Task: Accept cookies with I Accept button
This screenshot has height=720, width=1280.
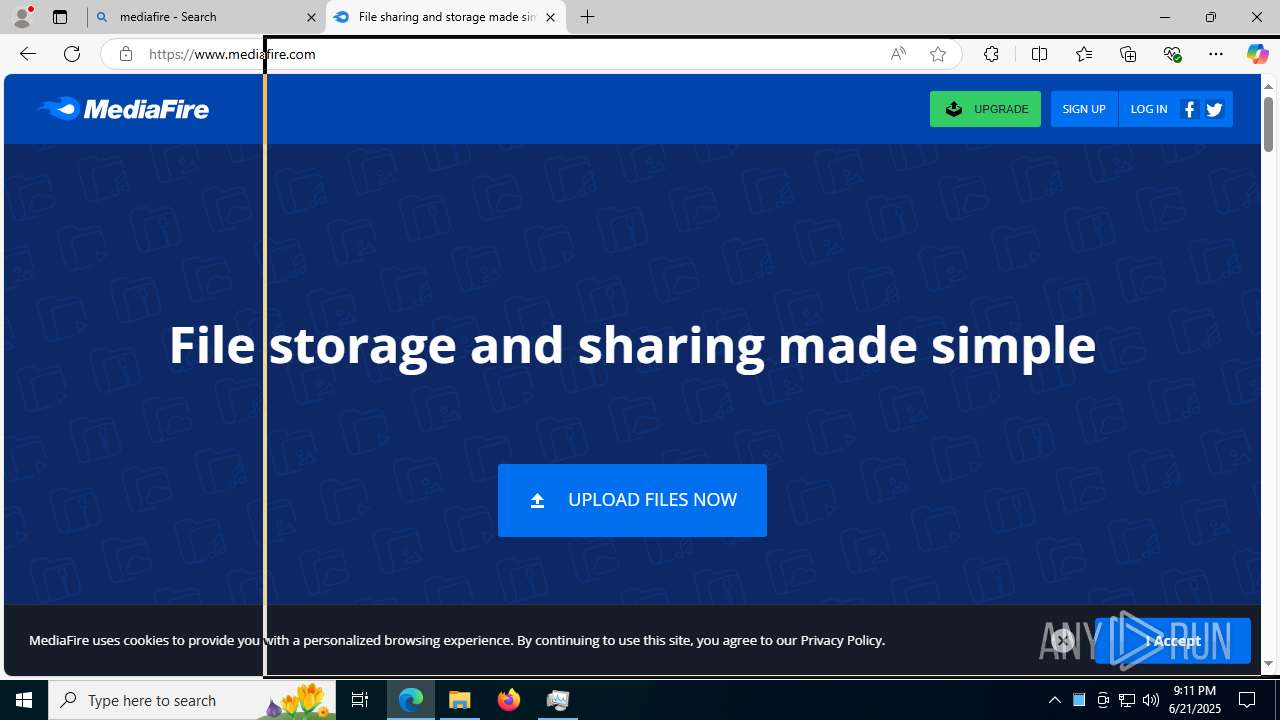Action: [1173, 641]
